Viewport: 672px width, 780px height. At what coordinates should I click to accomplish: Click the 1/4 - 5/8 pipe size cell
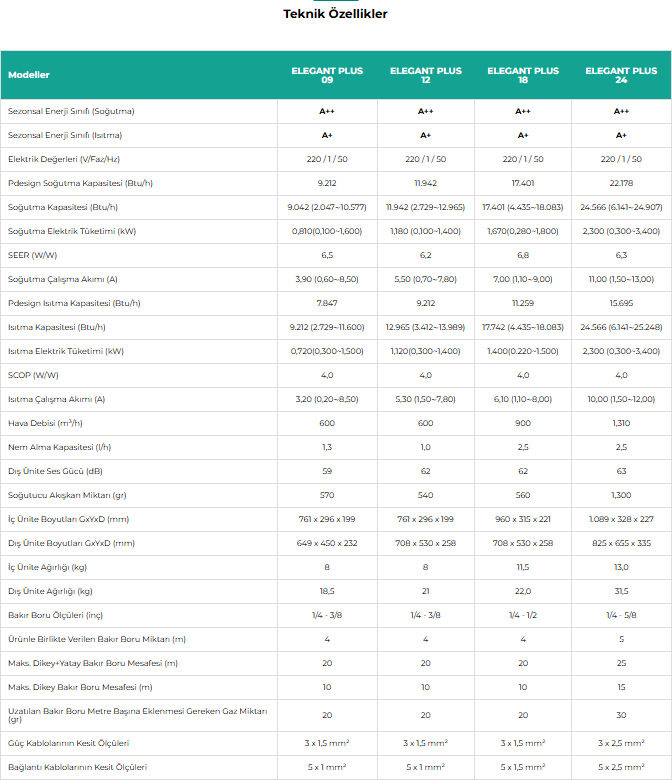(x=621, y=615)
